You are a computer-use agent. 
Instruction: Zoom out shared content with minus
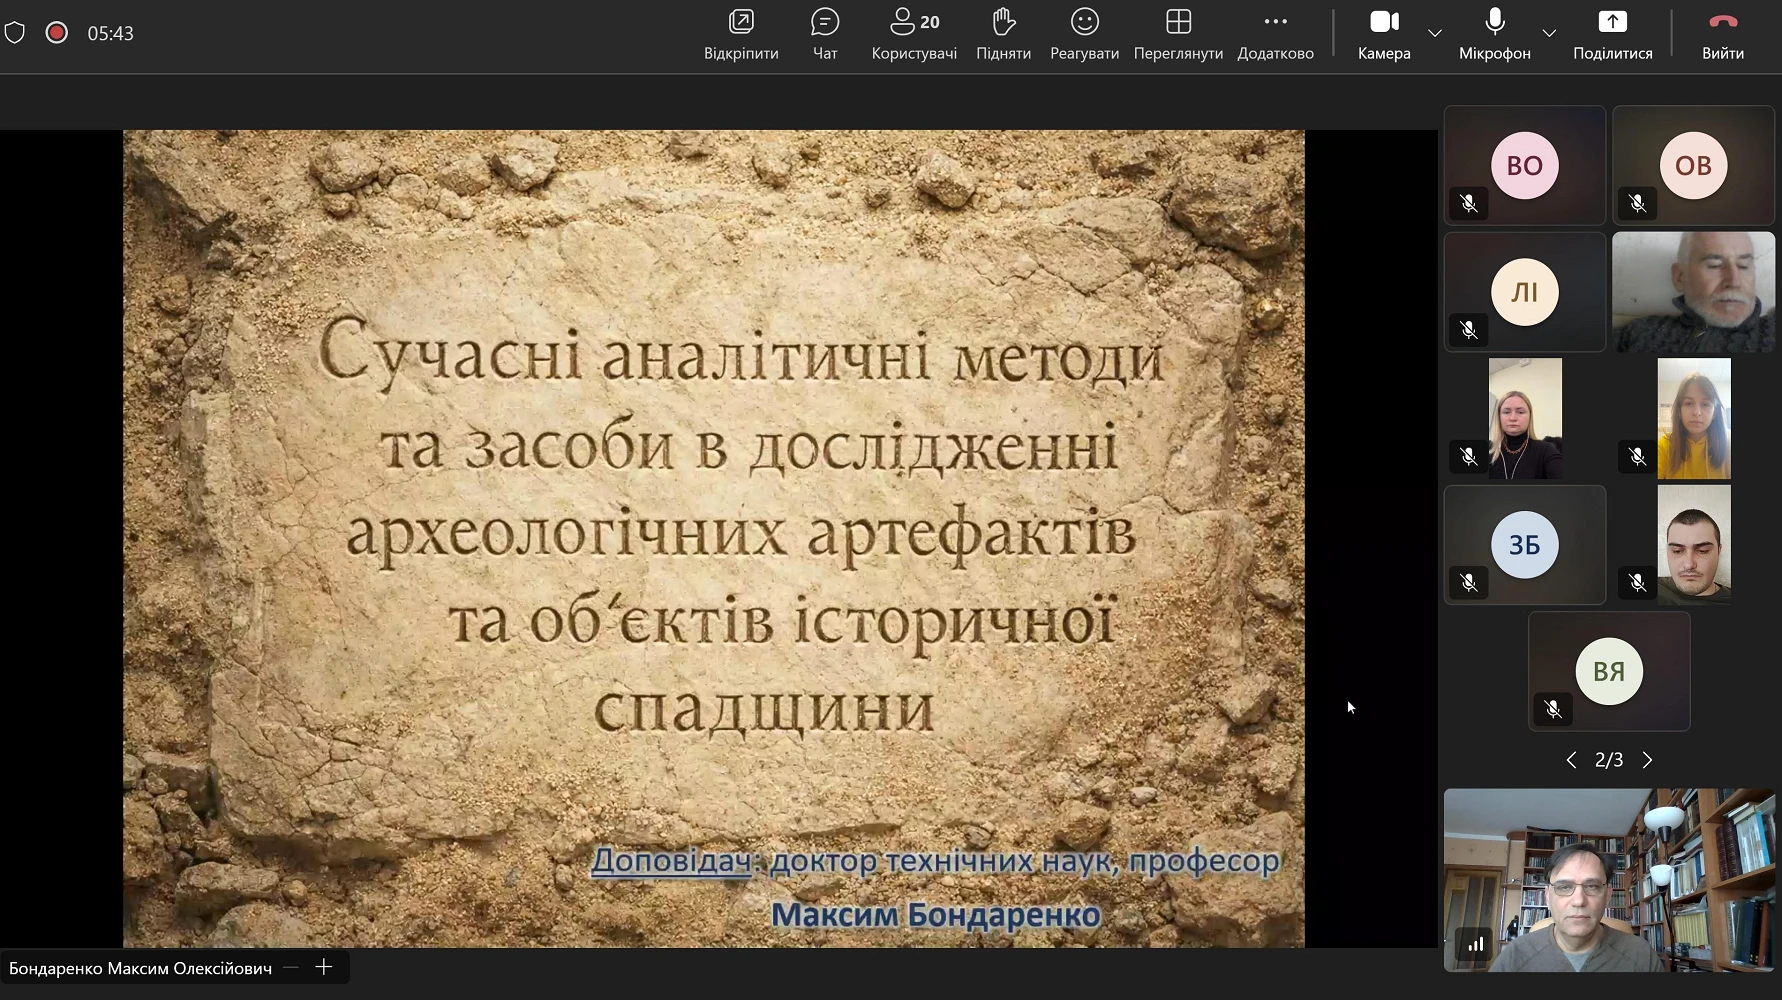(290, 967)
